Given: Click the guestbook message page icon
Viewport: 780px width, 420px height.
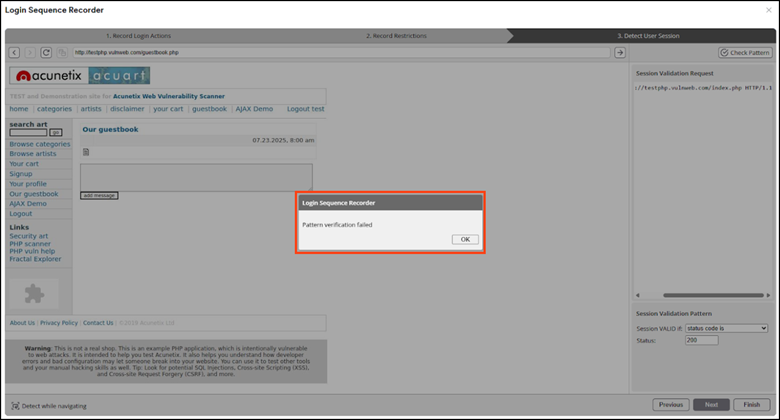Looking at the screenshot, I should pyautogui.click(x=86, y=152).
